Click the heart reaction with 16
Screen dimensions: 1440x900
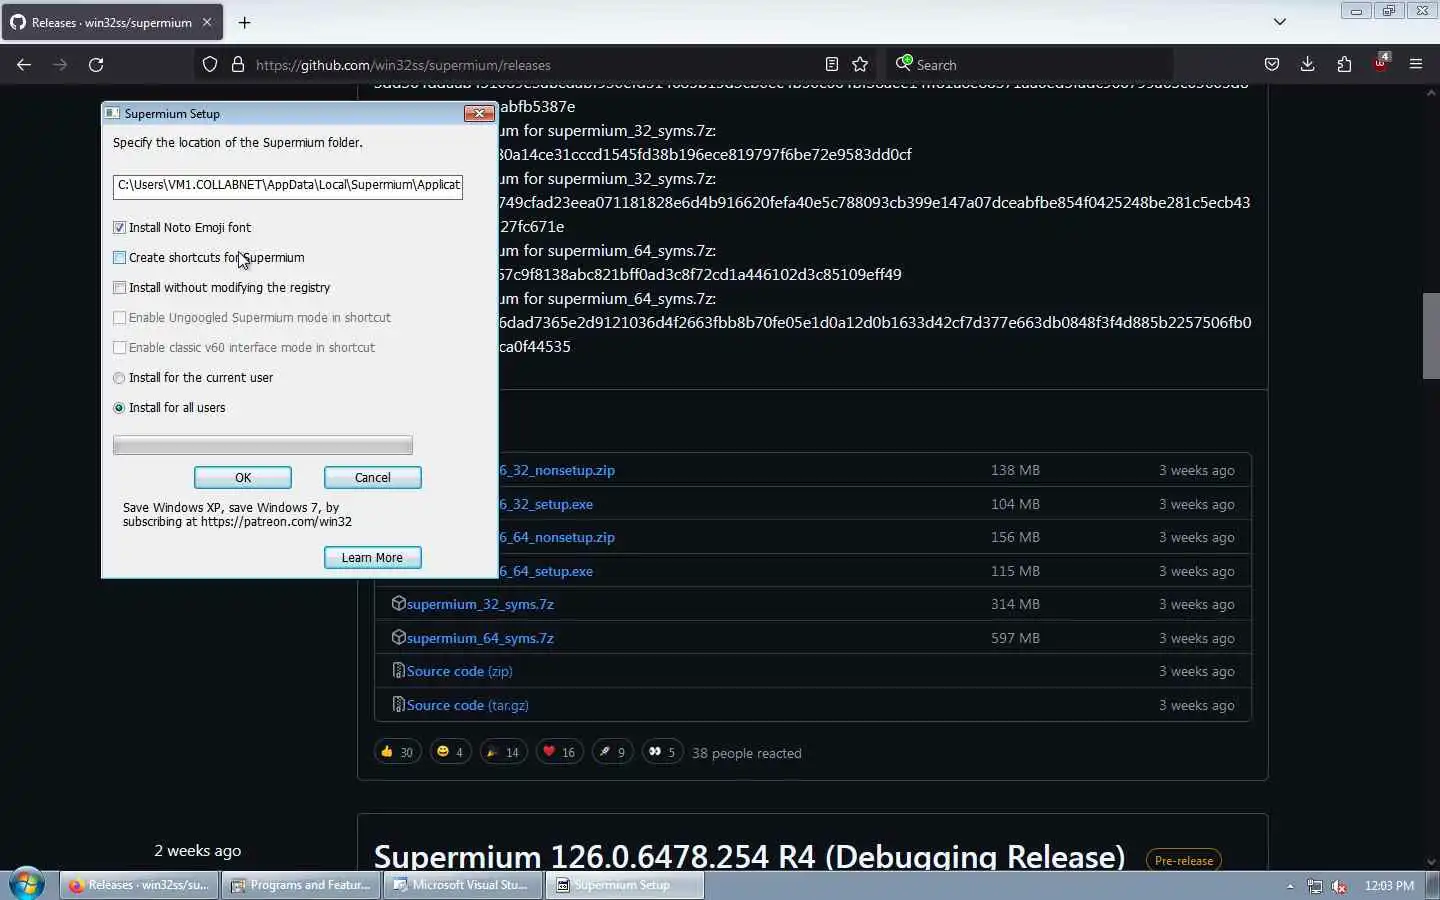558,752
